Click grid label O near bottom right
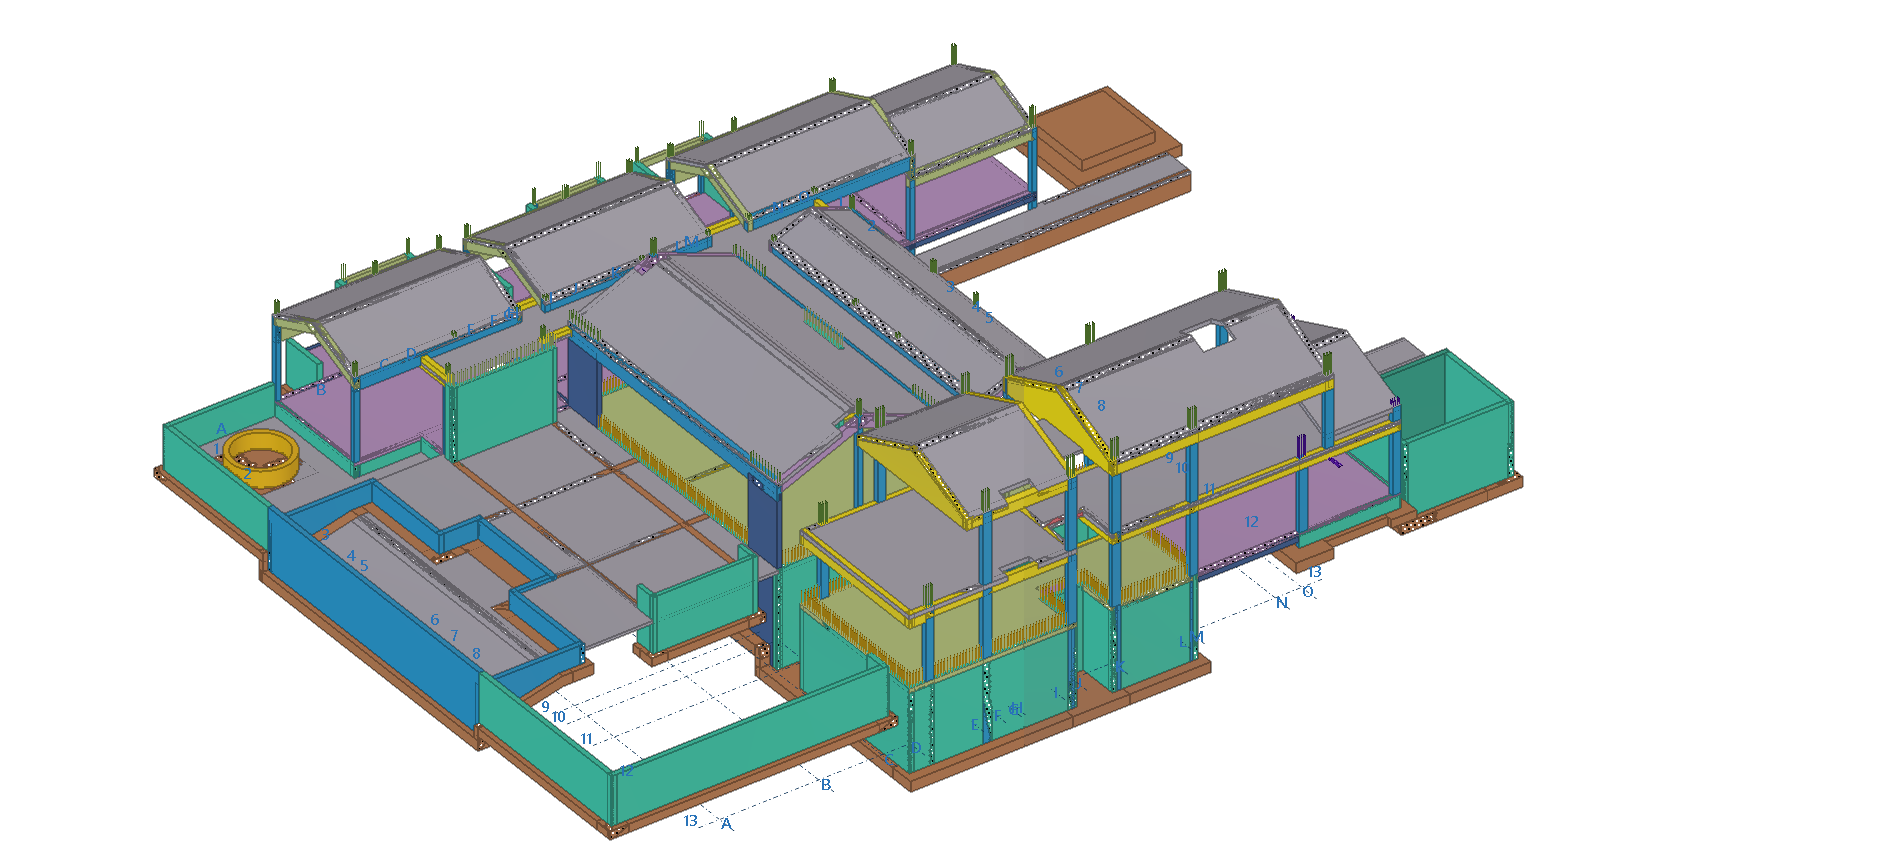This screenshot has width=1882, height=848. 1307,592
